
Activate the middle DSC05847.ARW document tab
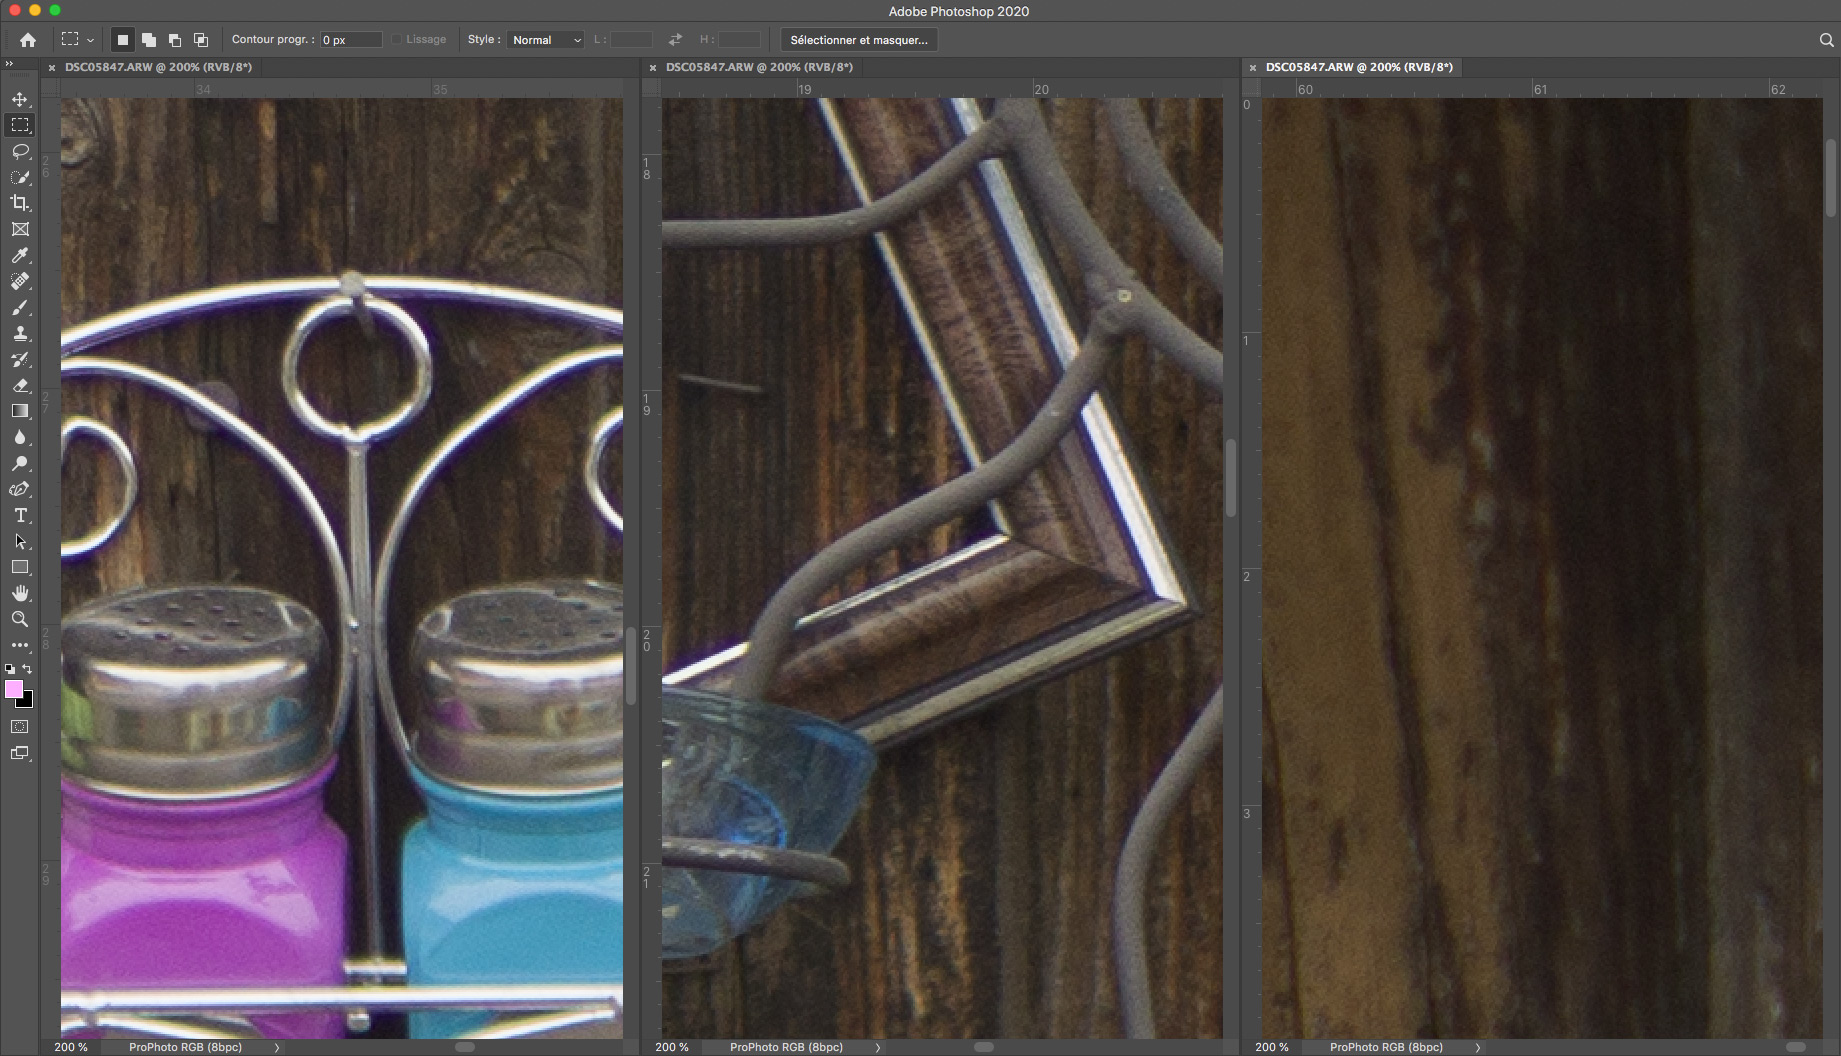click(x=758, y=67)
